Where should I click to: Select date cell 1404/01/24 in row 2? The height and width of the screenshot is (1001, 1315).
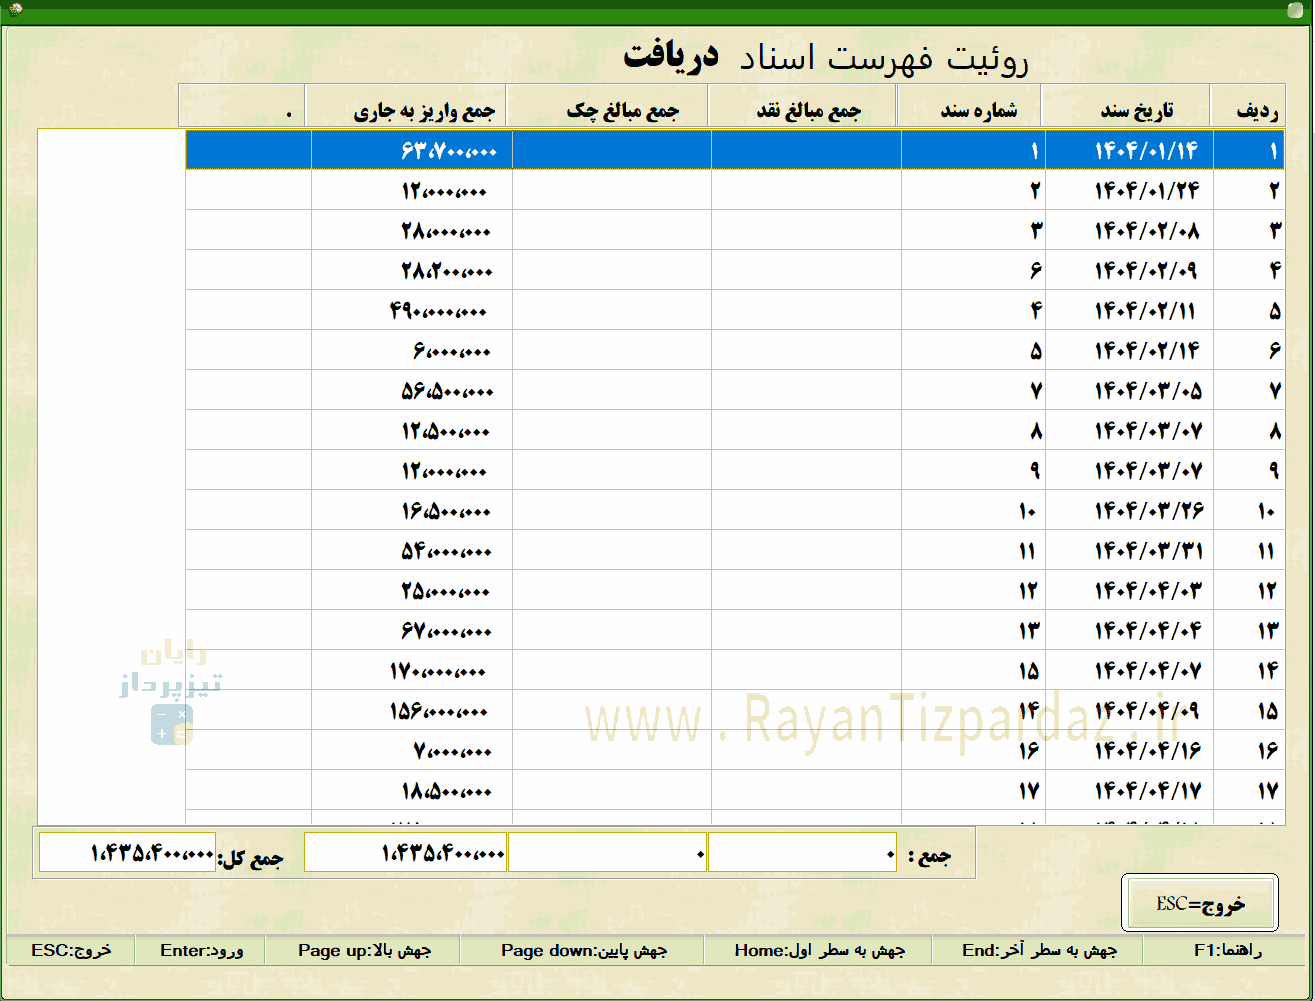click(x=1128, y=190)
